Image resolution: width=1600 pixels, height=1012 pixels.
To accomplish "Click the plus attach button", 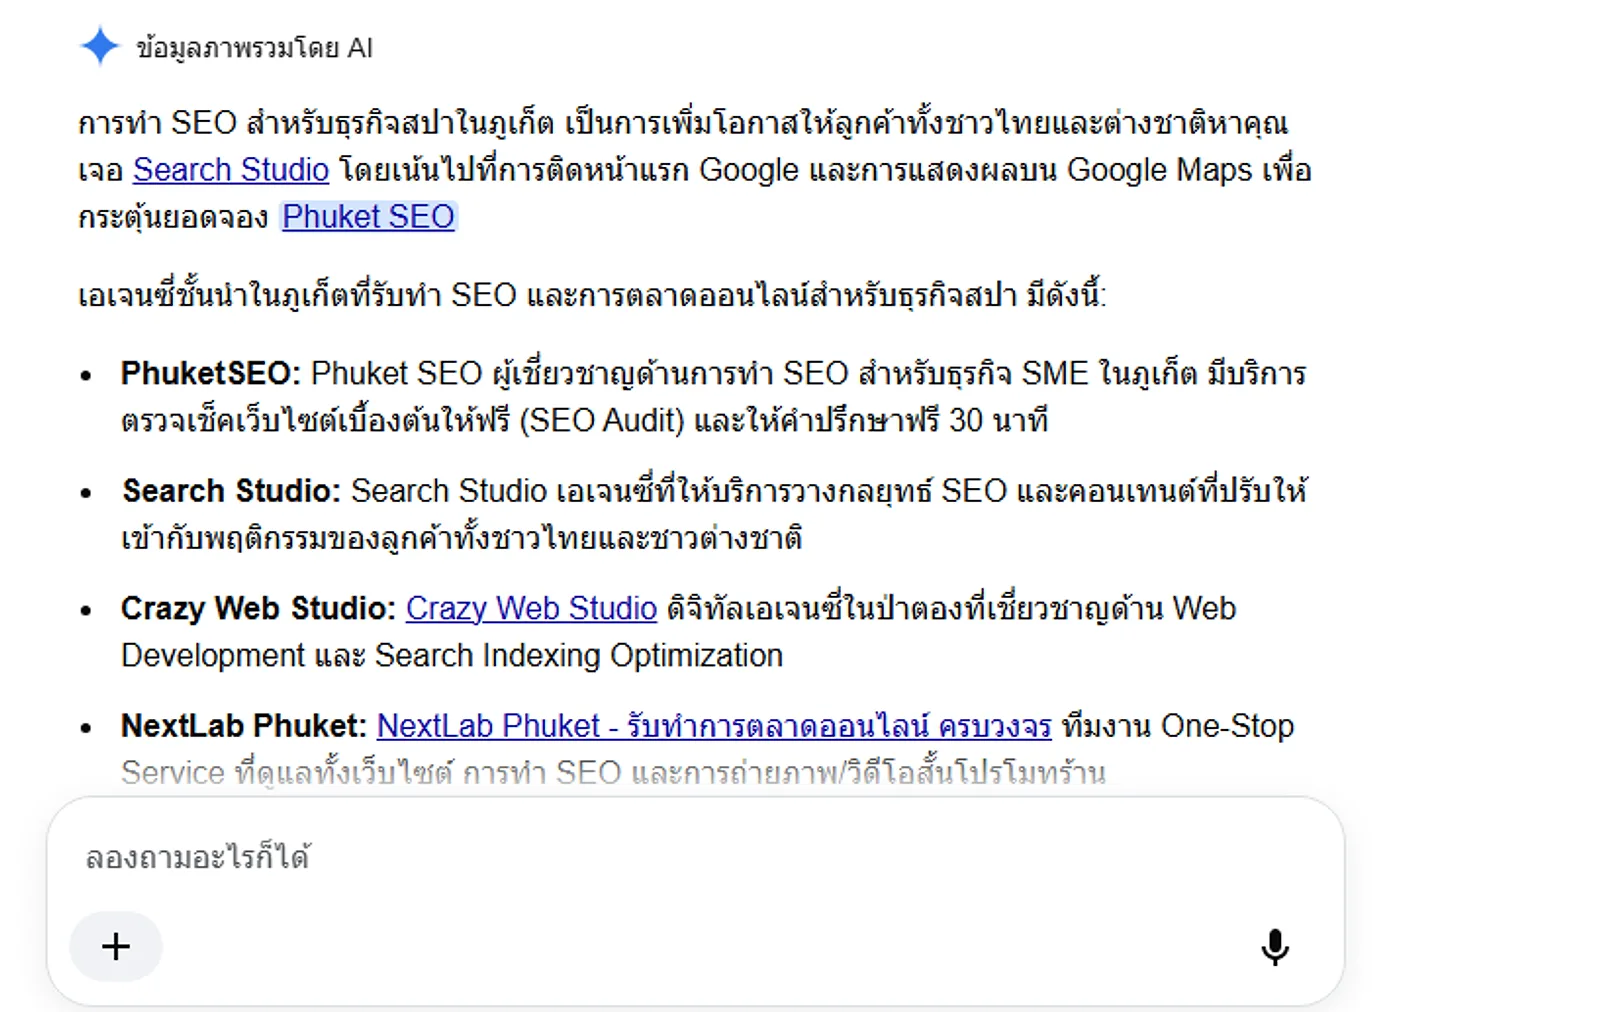I will [116, 946].
